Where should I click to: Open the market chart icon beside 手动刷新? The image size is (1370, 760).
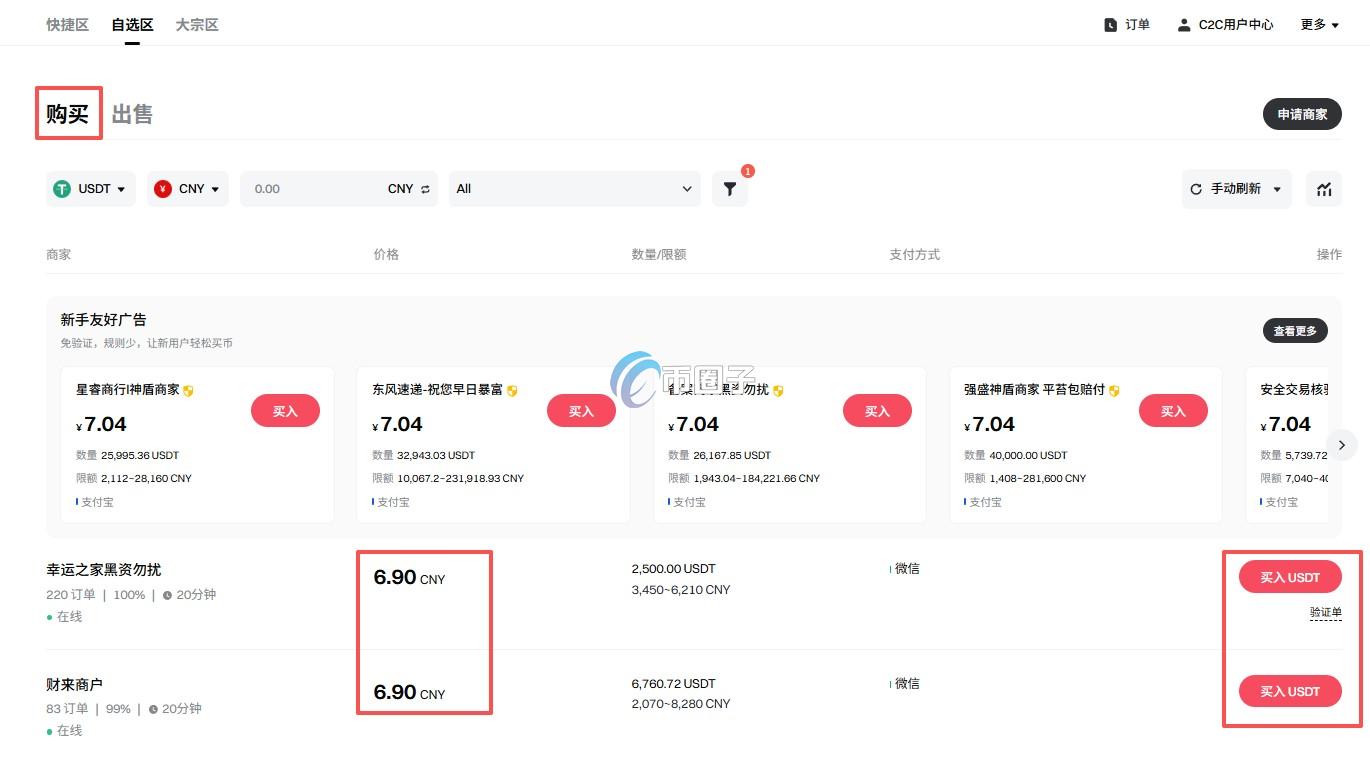click(1323, 188)
